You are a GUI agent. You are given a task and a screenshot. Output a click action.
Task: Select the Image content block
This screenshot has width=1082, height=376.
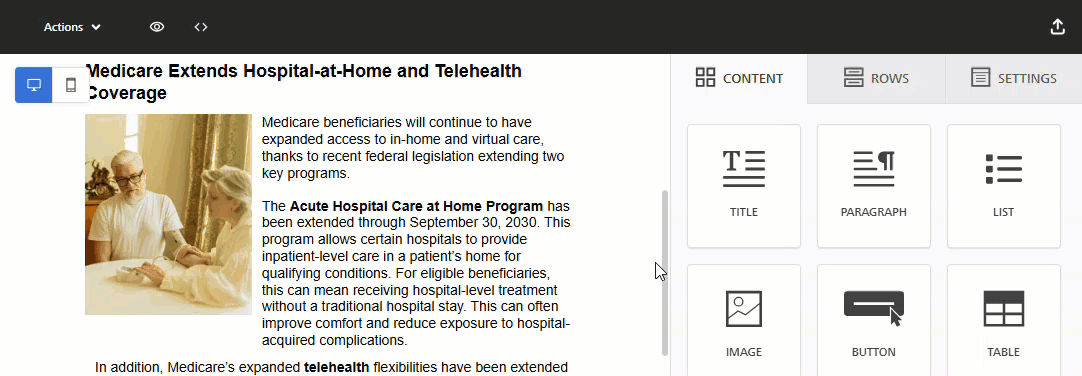[x=744, y=323]
